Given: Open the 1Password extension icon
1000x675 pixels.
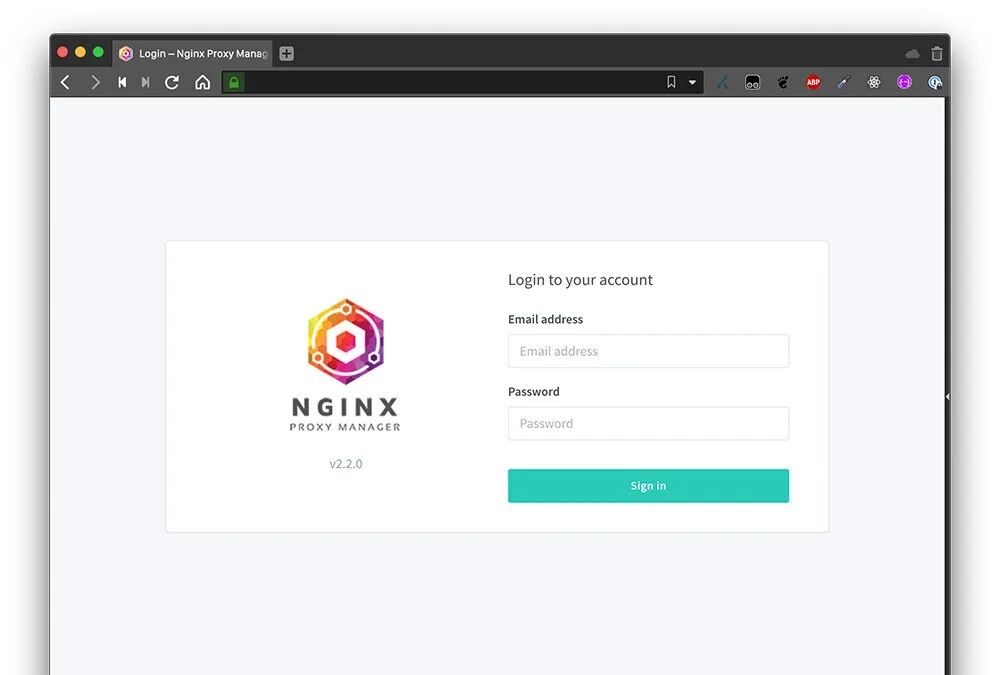Looking at the screenshot, I should click(x=935, y=82).
